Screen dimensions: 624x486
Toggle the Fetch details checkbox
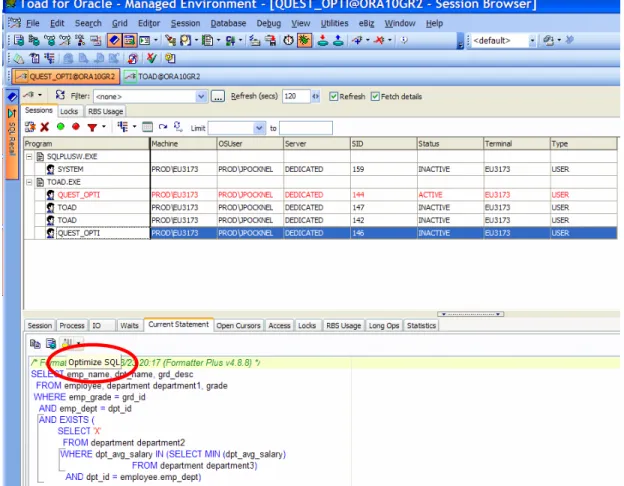click(375, 96)
